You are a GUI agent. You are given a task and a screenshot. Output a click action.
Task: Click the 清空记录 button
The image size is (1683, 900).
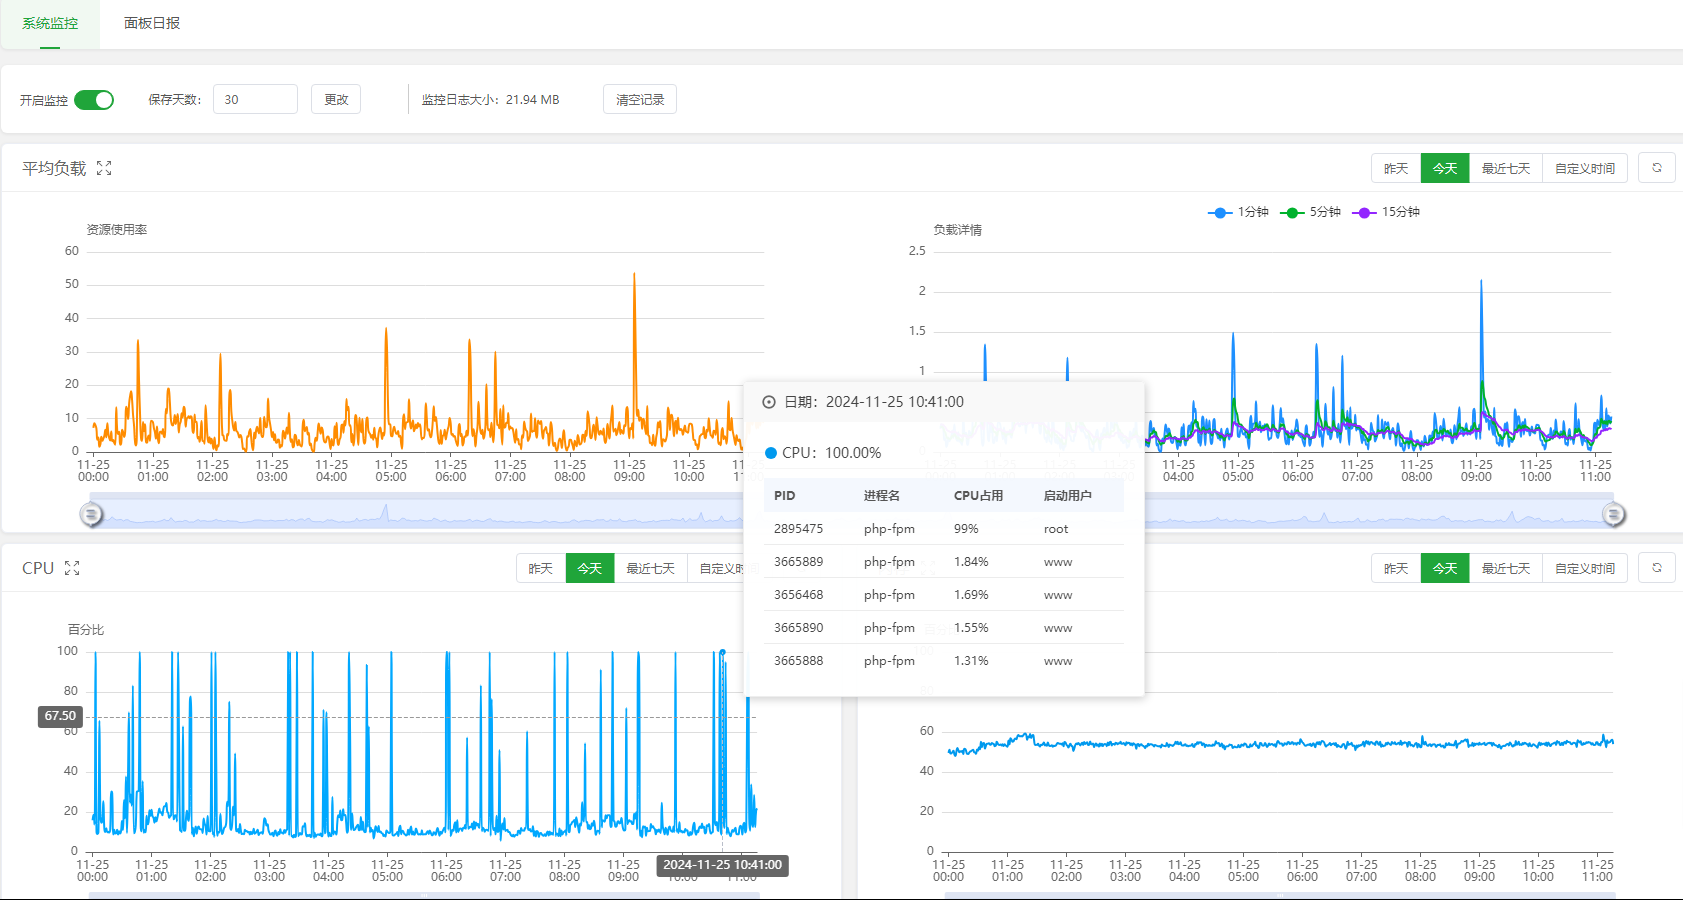pyautogui.click(x=640, y=99)
